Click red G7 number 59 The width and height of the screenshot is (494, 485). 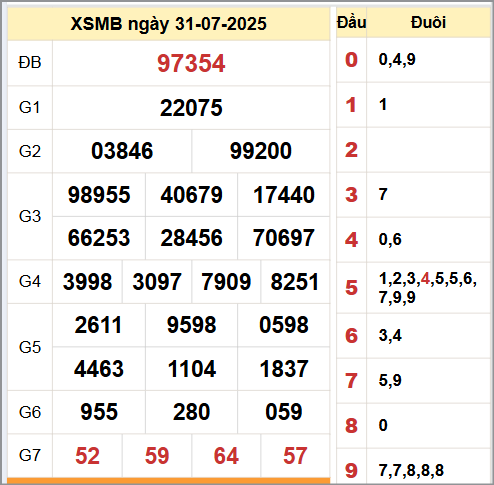click(x=157, y=456)
